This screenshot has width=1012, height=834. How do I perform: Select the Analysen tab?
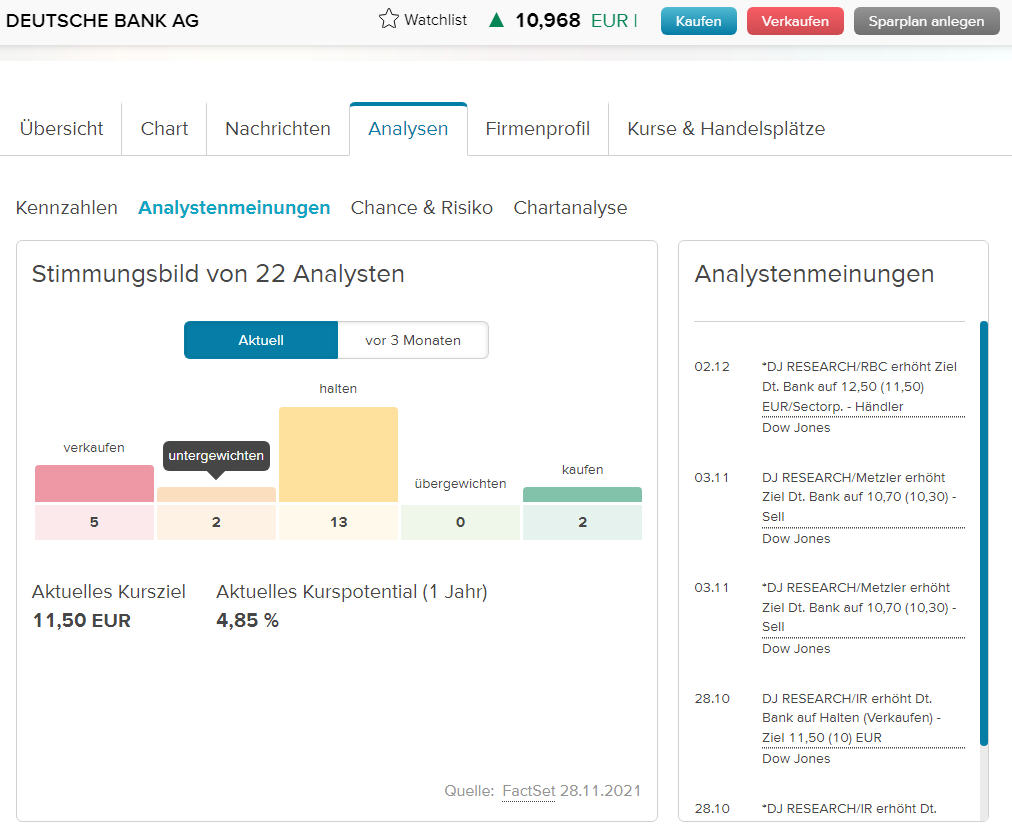click(x=408, y=128)
